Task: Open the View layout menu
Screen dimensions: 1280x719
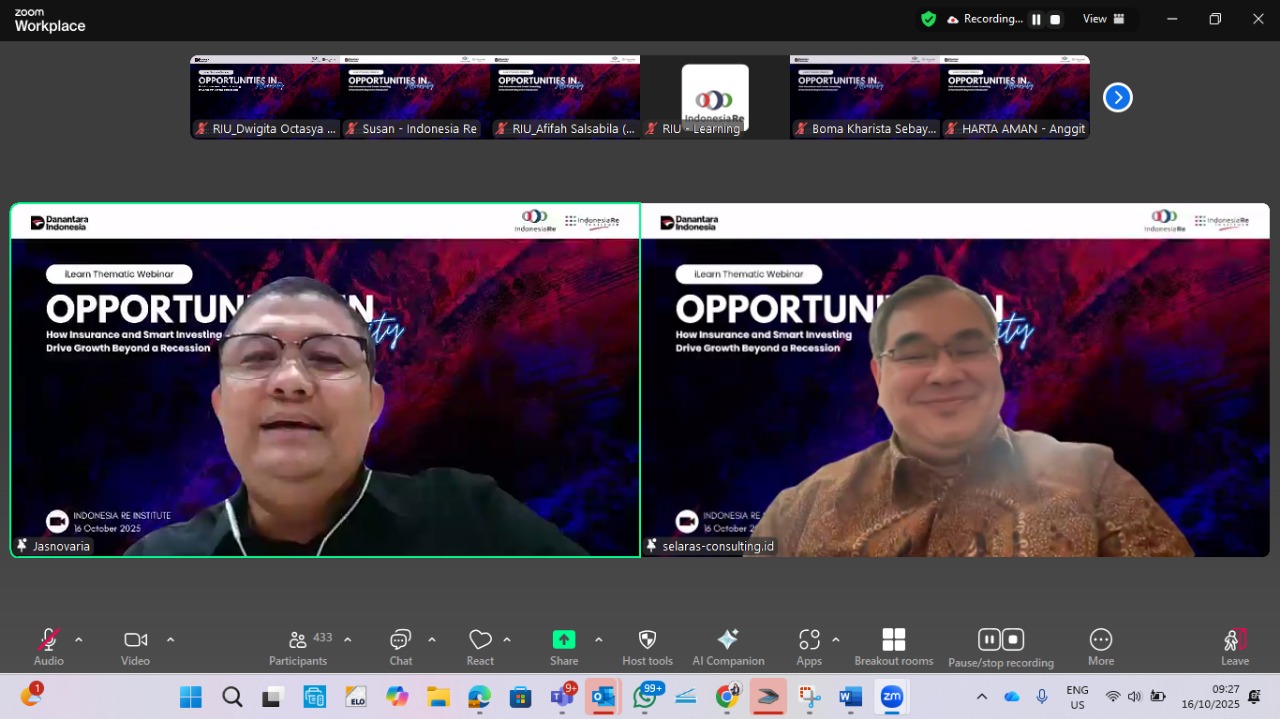Action: click(1104, 19)
